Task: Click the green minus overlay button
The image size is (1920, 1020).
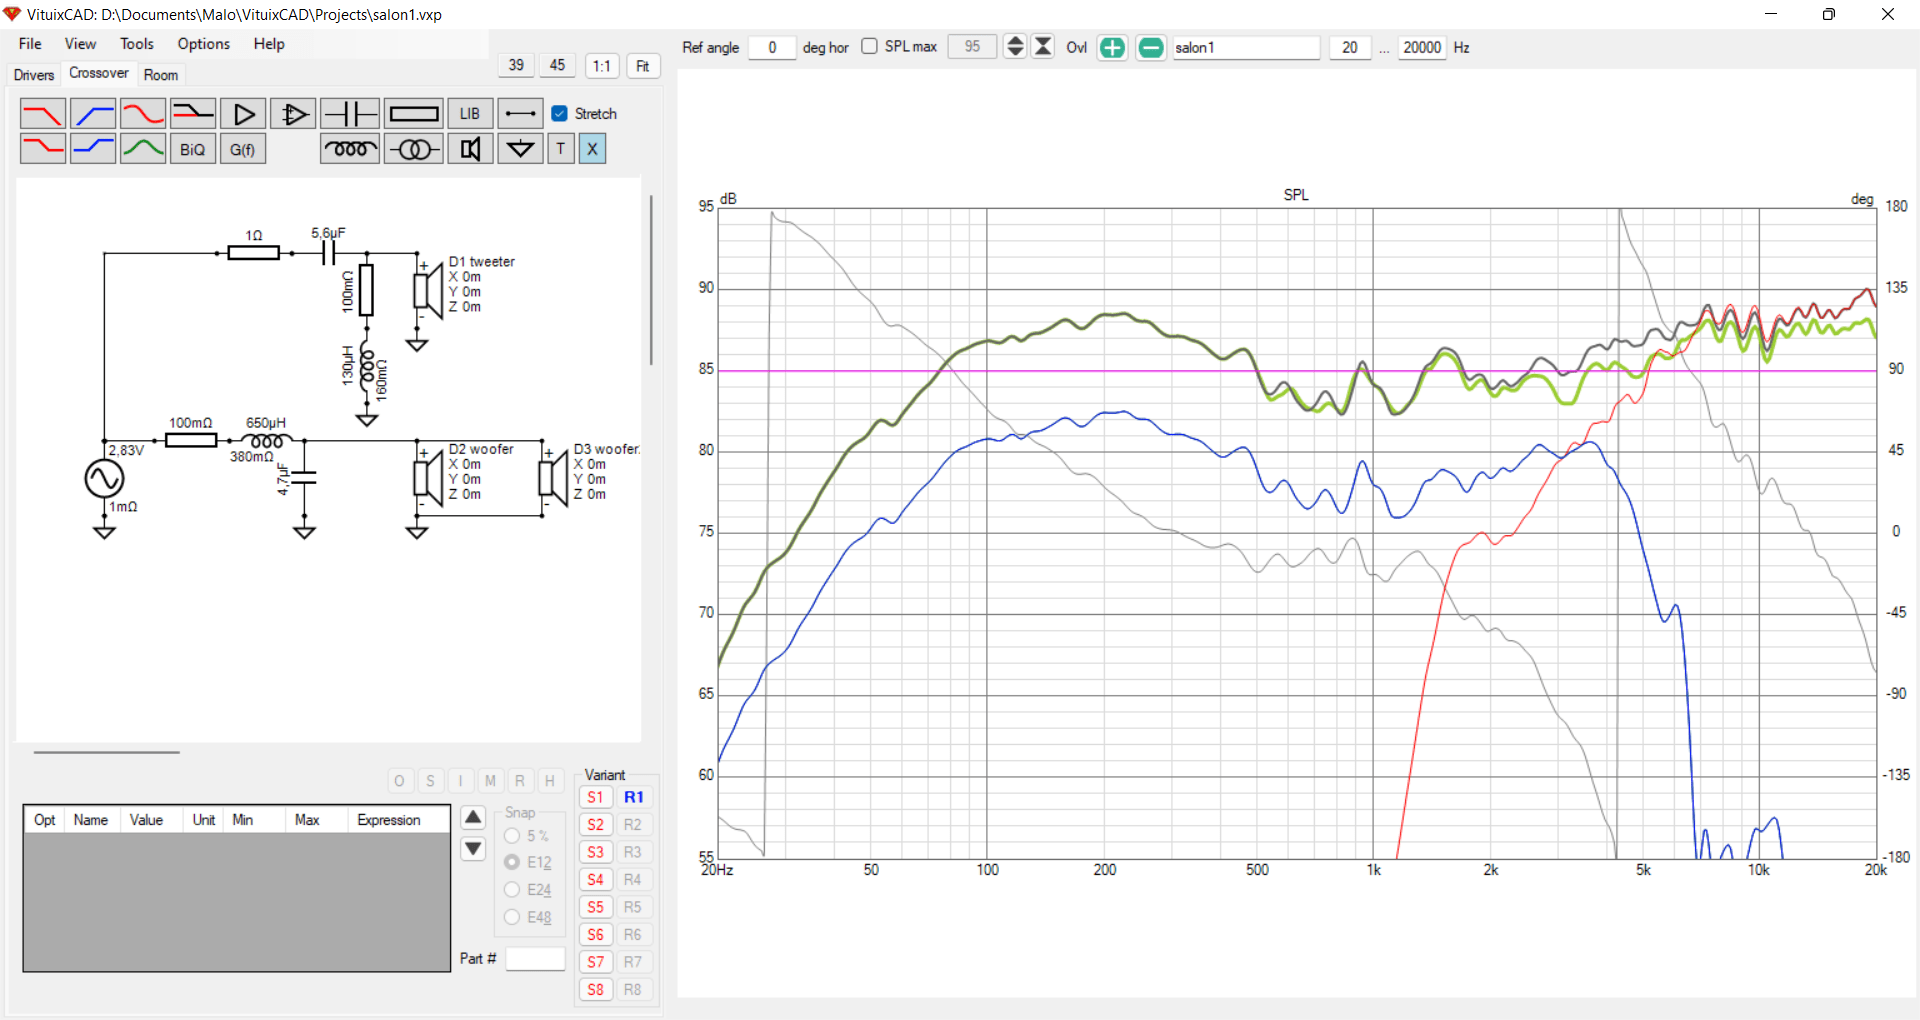Action: click(1151, 48)
